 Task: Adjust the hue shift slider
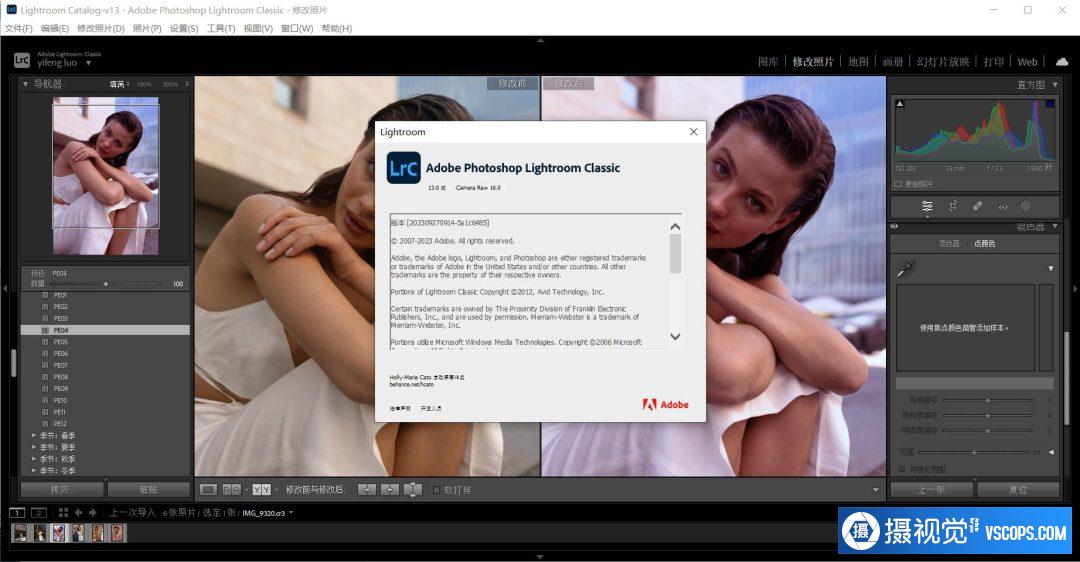987,400
